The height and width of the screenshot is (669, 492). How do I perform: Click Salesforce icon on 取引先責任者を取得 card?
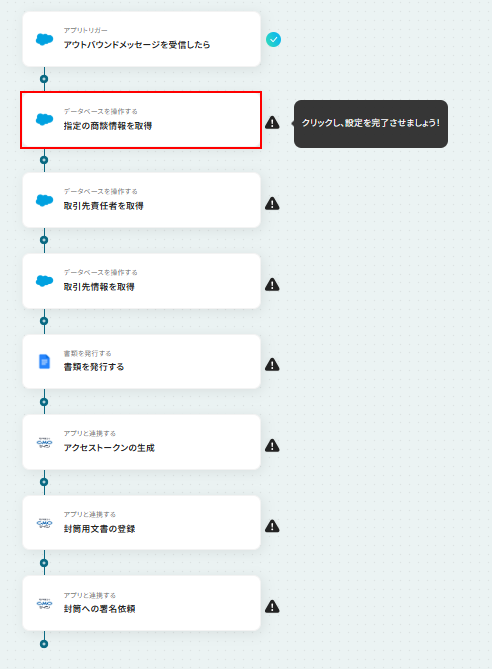click(44, 200)
